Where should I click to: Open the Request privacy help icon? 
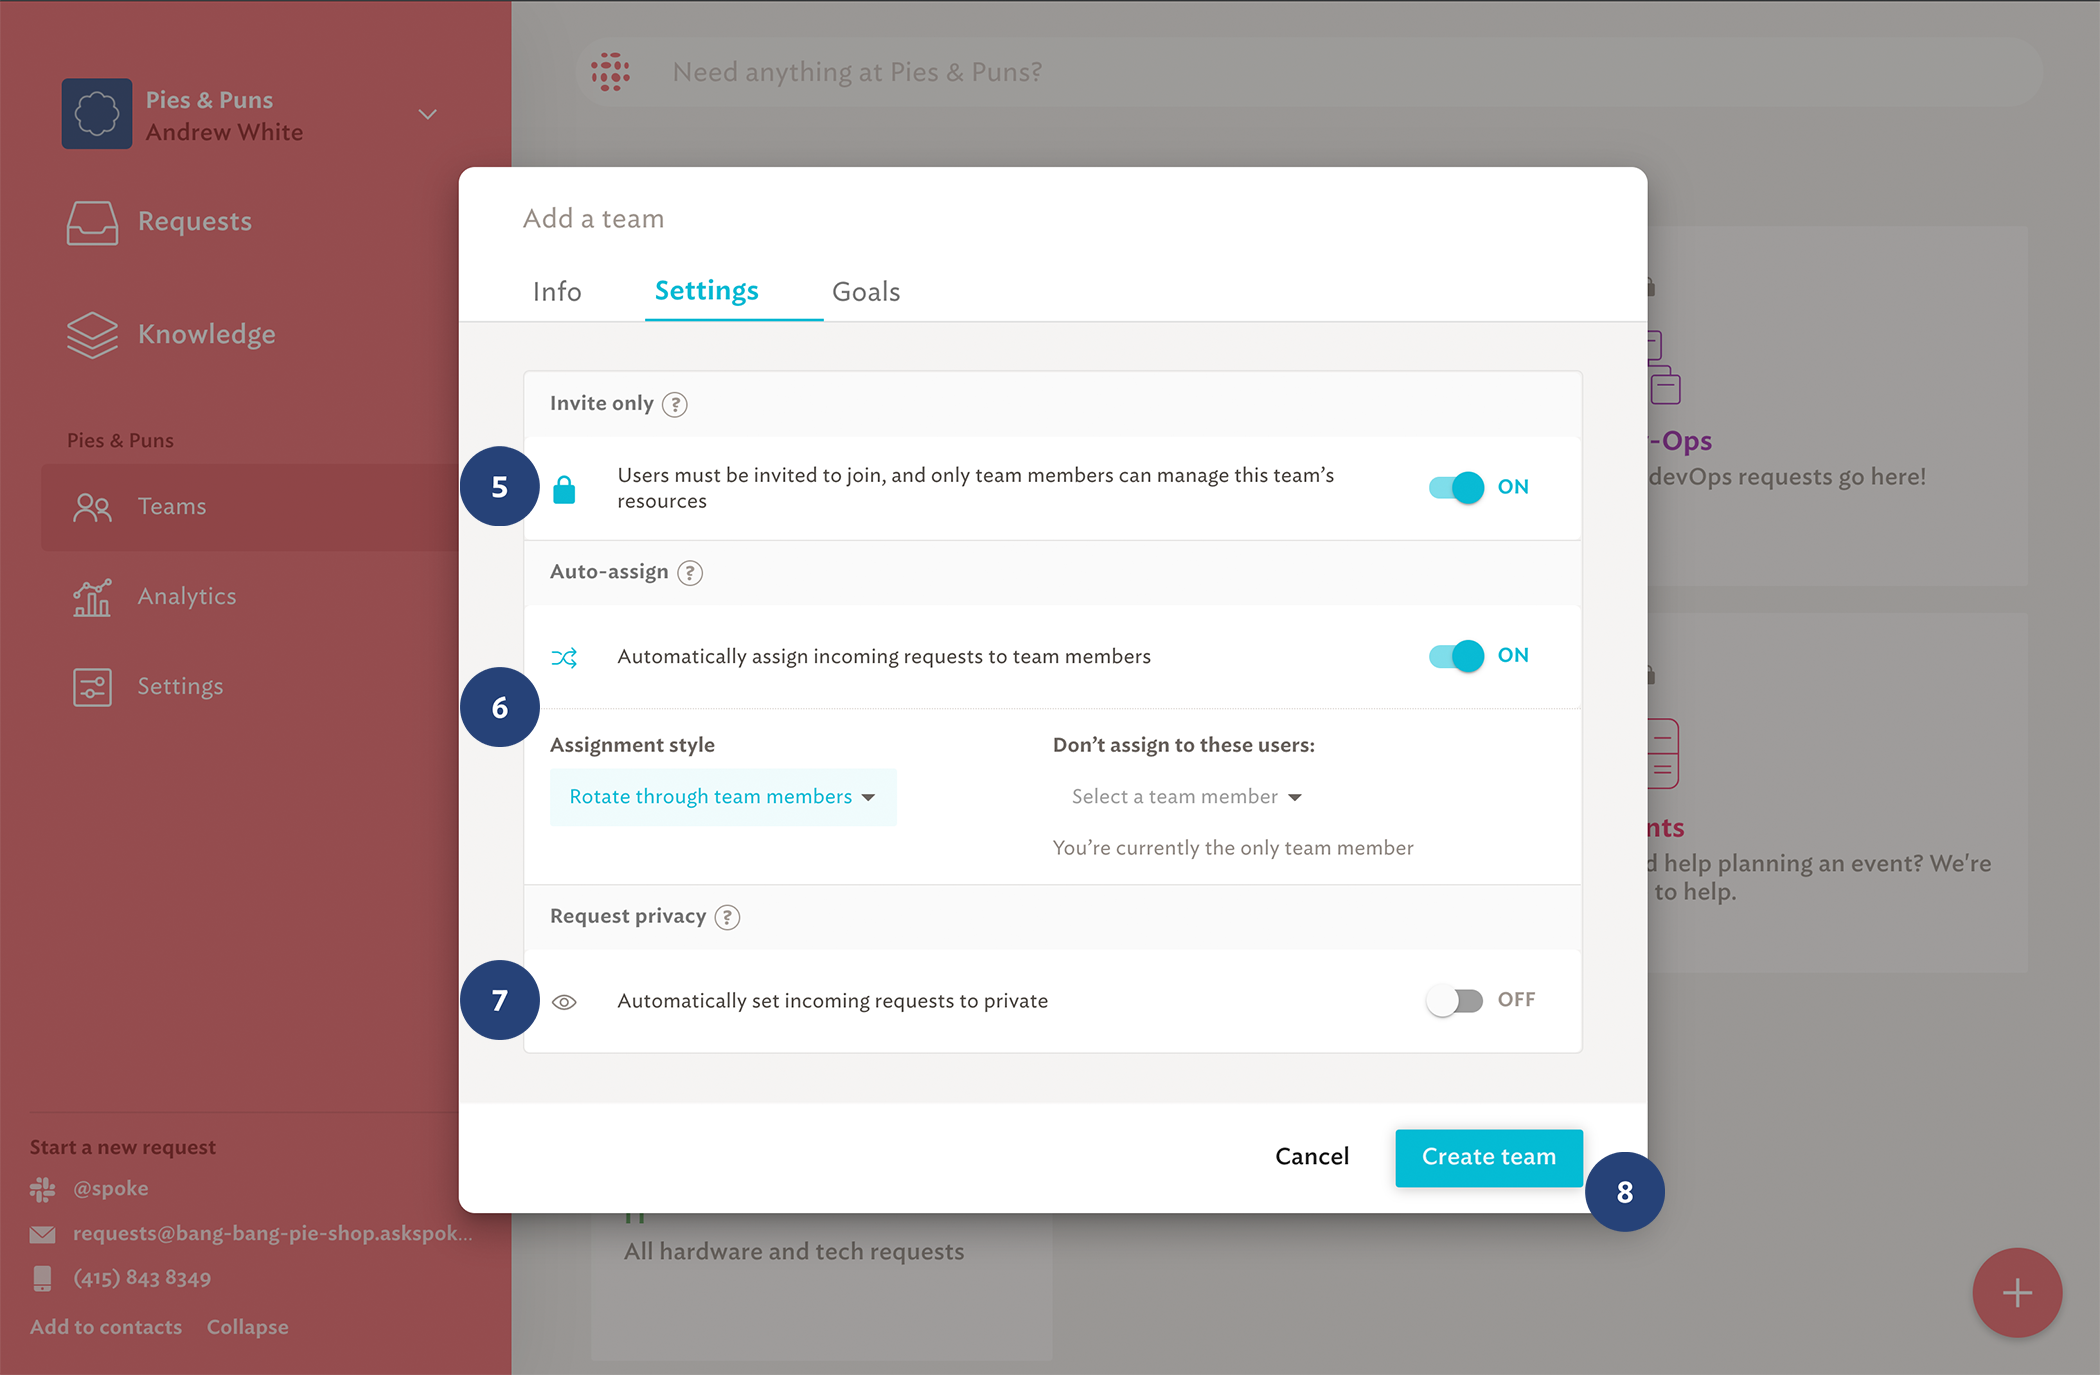pos(728,917)
